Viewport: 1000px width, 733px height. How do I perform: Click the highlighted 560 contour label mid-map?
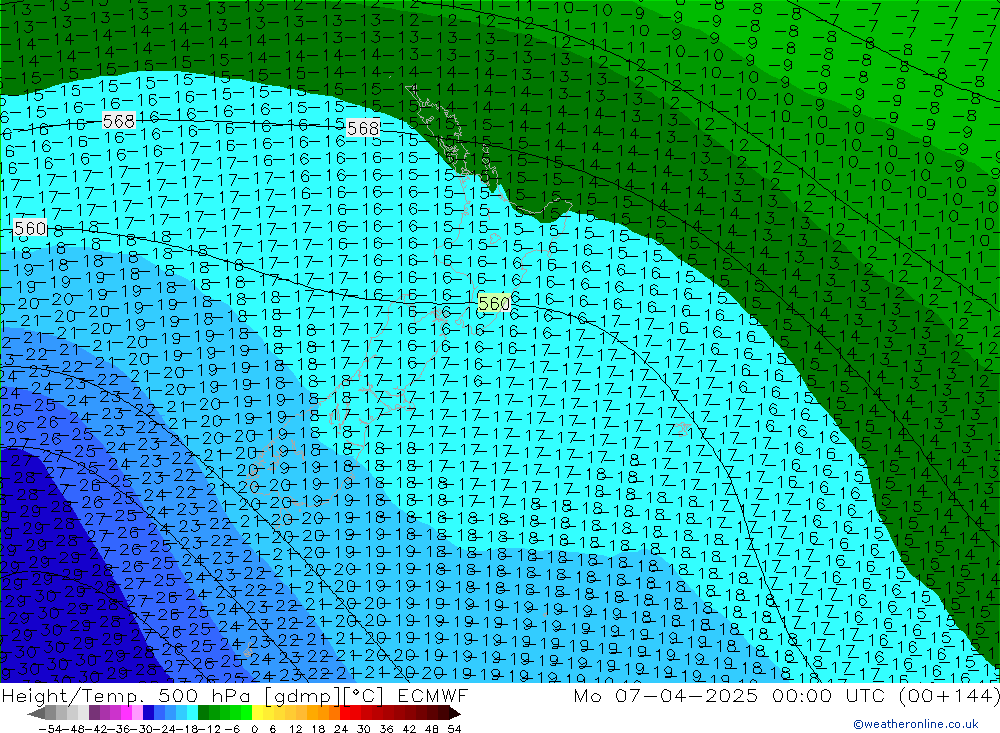coord(494,303)
